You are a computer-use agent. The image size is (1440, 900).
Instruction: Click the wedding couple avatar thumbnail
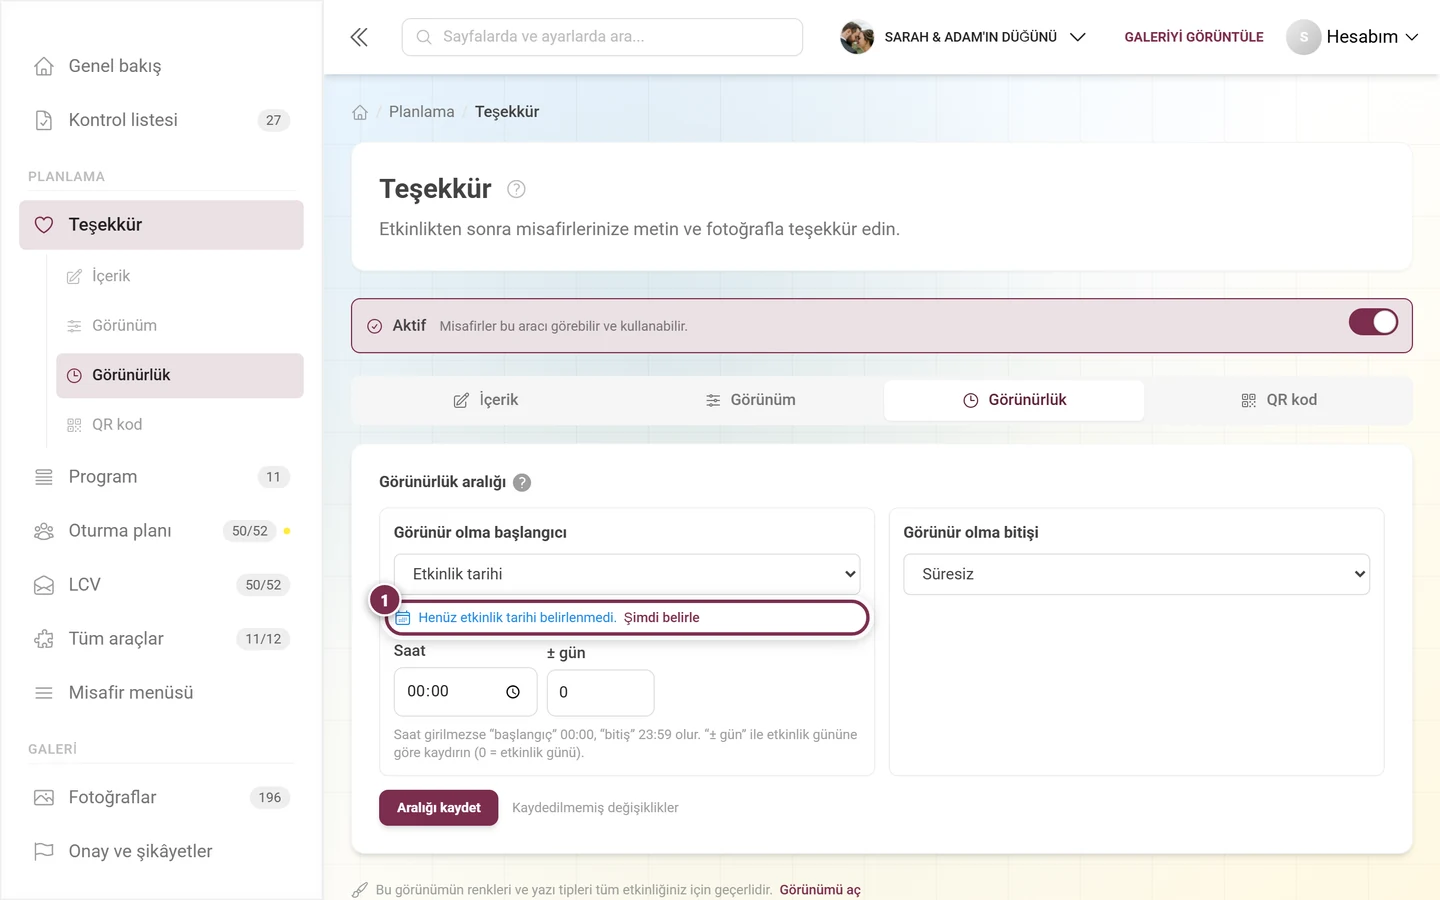(x=857, y=37)
